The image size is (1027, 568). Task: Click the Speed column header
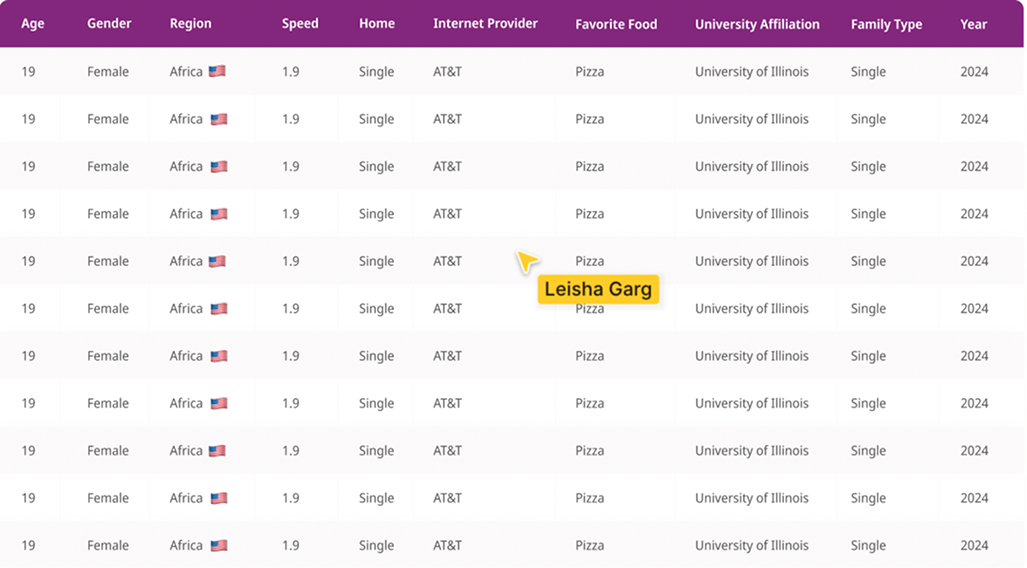(300, 24)
